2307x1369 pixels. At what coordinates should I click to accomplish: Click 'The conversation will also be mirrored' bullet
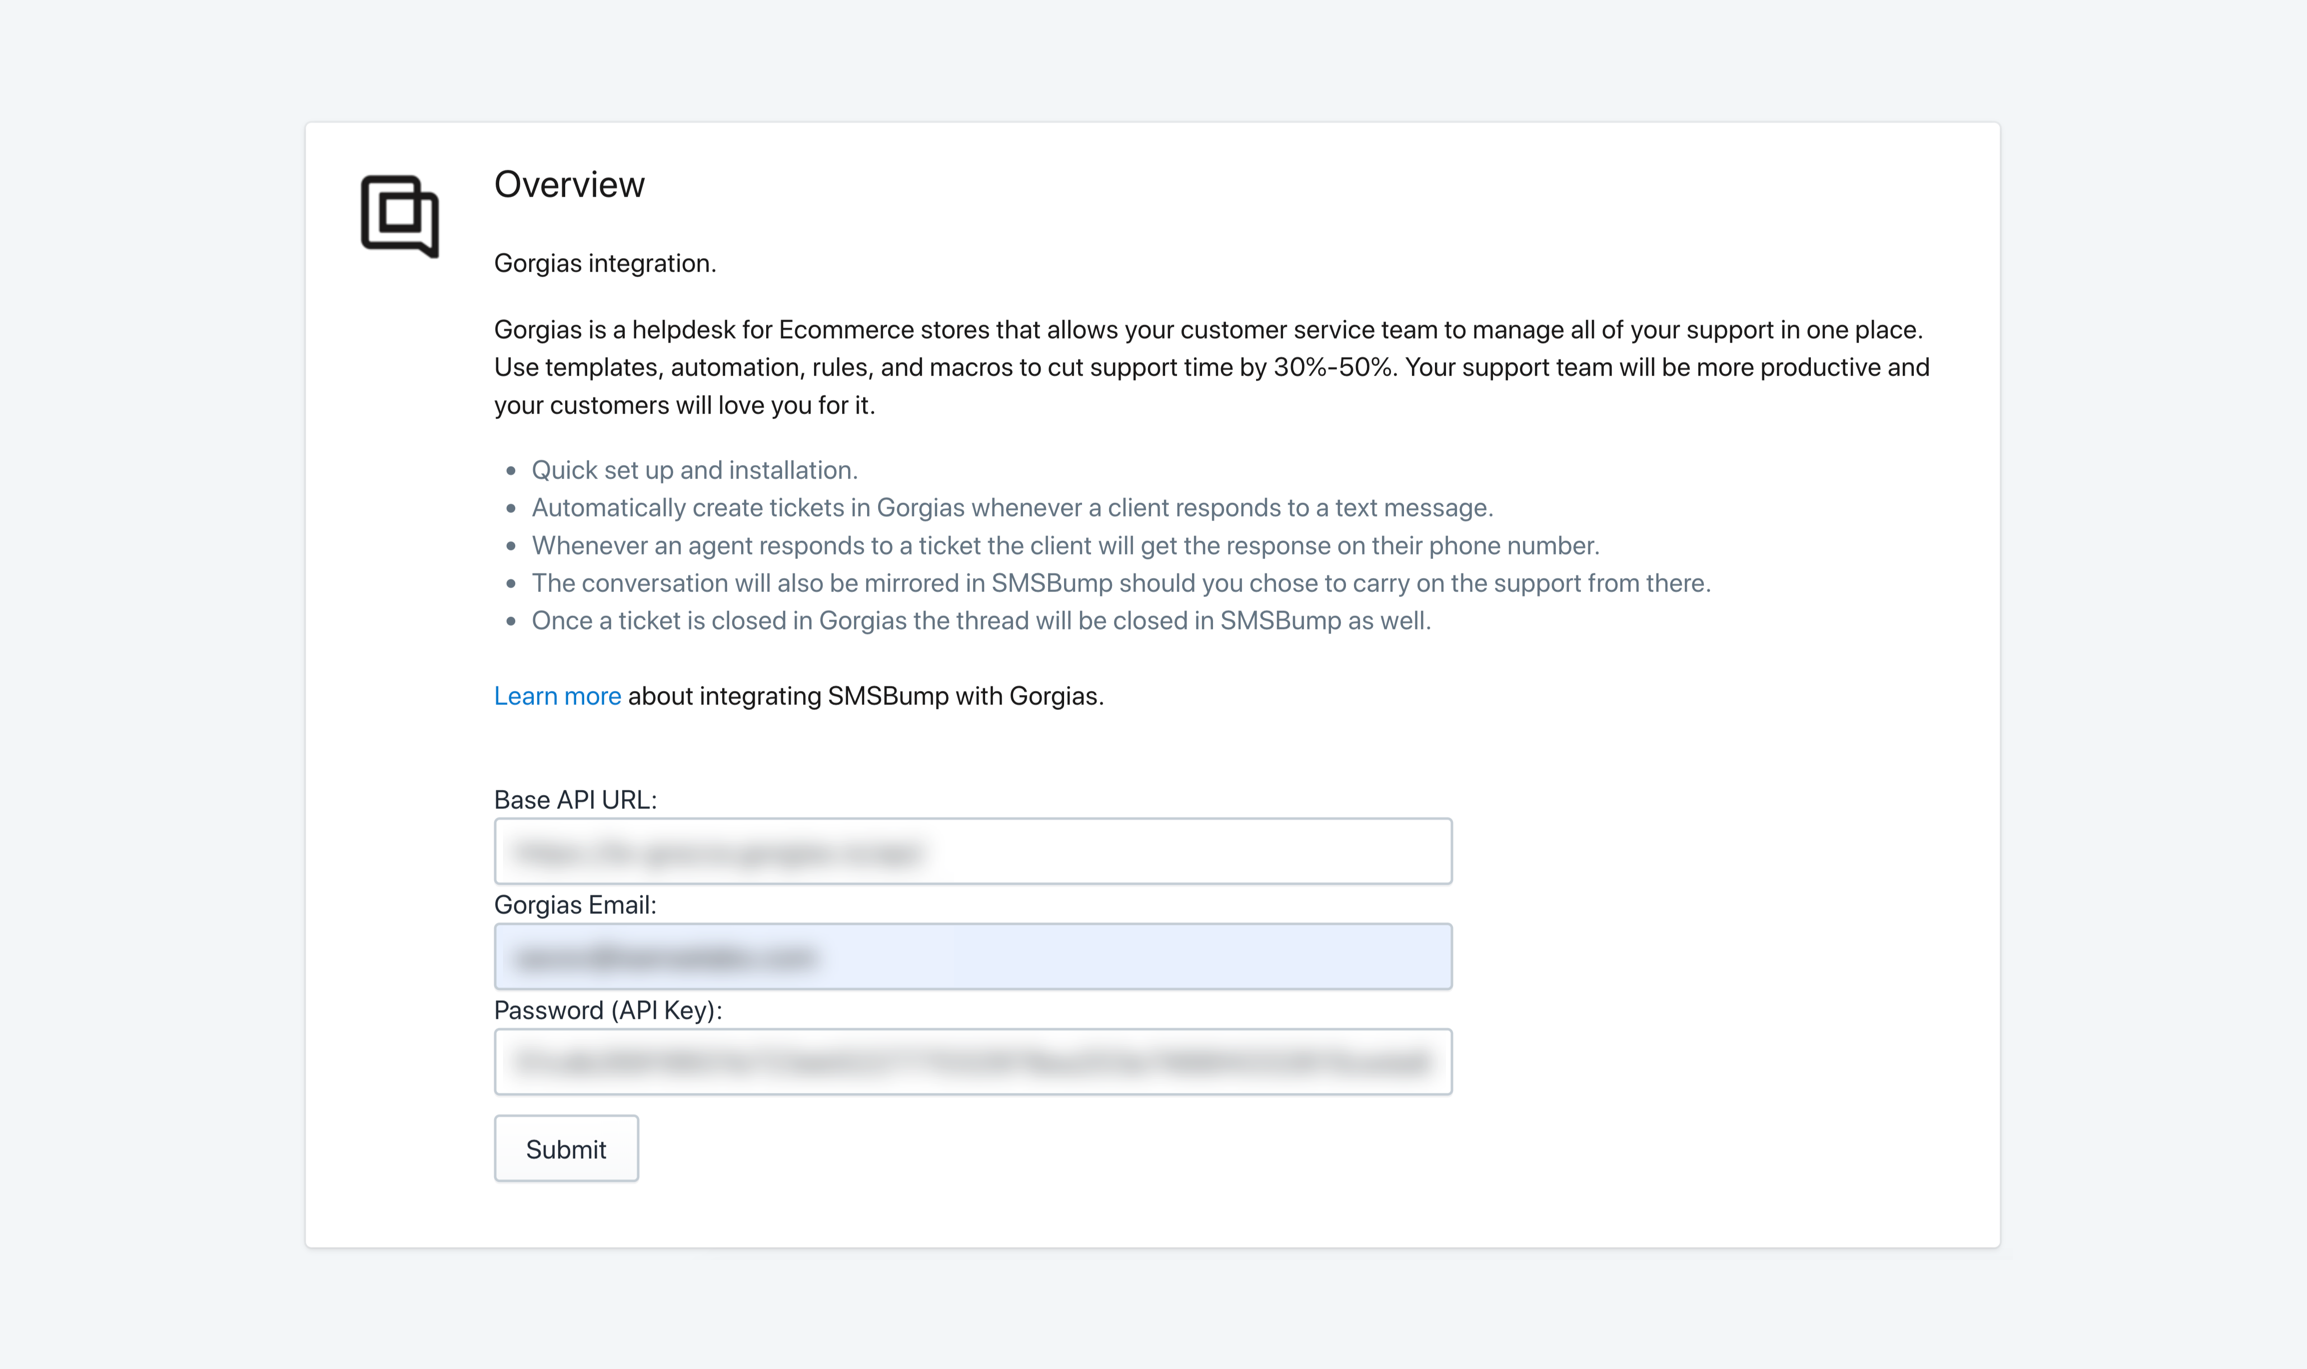click(1121, 583)
